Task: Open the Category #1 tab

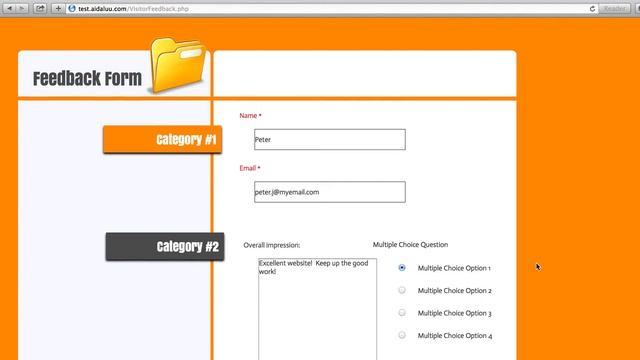Action: 162,140
